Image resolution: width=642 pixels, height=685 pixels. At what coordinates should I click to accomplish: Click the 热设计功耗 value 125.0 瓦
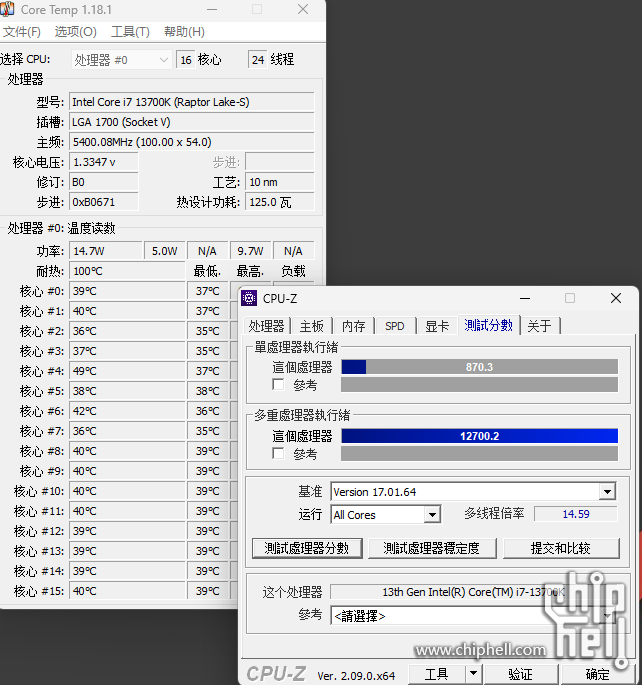[x=280, y=202]
